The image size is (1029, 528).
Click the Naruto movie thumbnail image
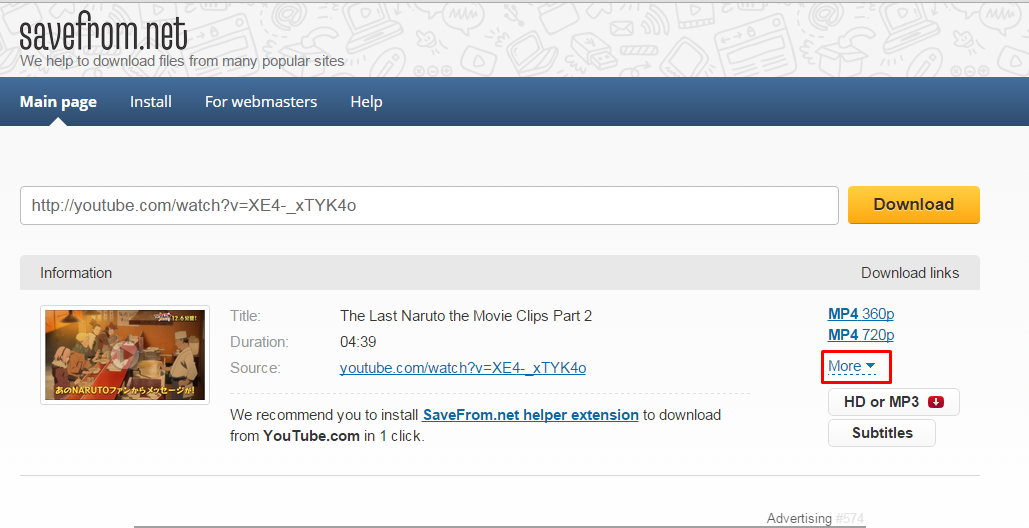[x=125, y=355]
